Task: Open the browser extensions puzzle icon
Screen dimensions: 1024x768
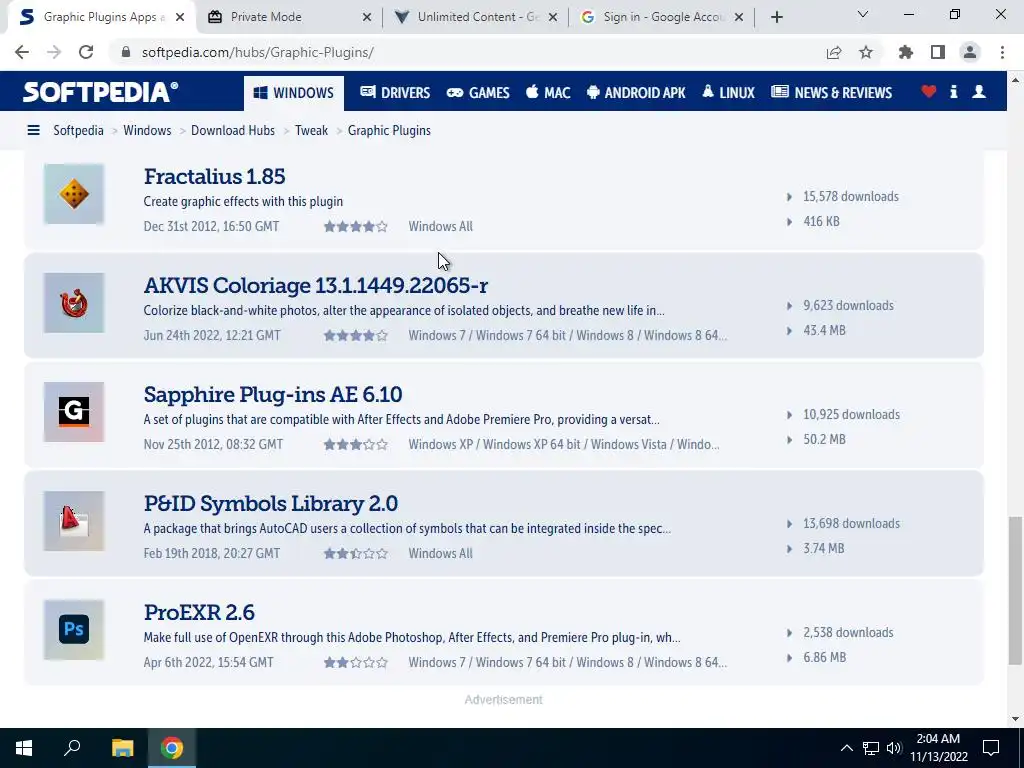Action: [905, 52]
